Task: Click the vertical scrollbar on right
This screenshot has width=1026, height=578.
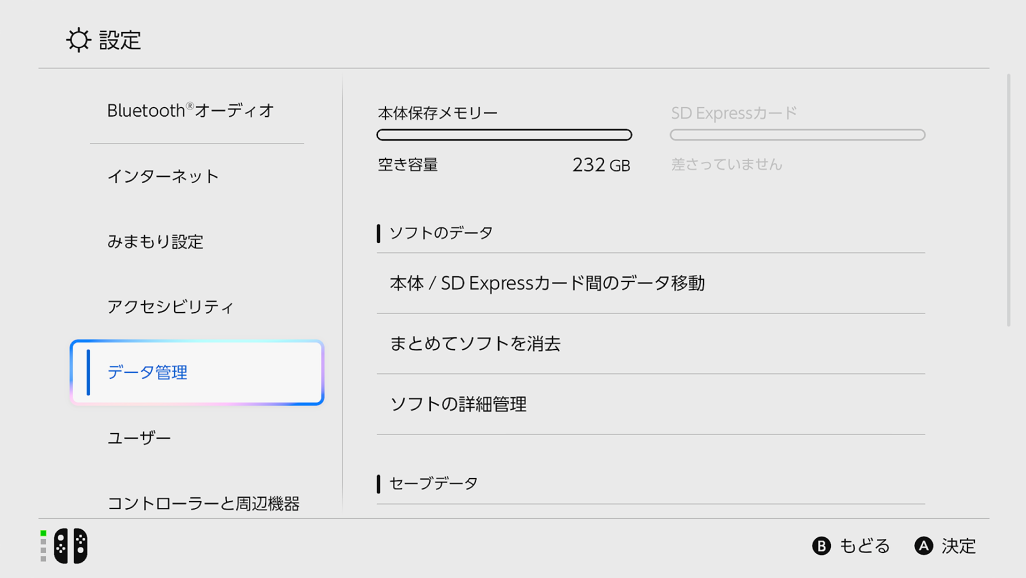Action: (x=1009, y=200)
